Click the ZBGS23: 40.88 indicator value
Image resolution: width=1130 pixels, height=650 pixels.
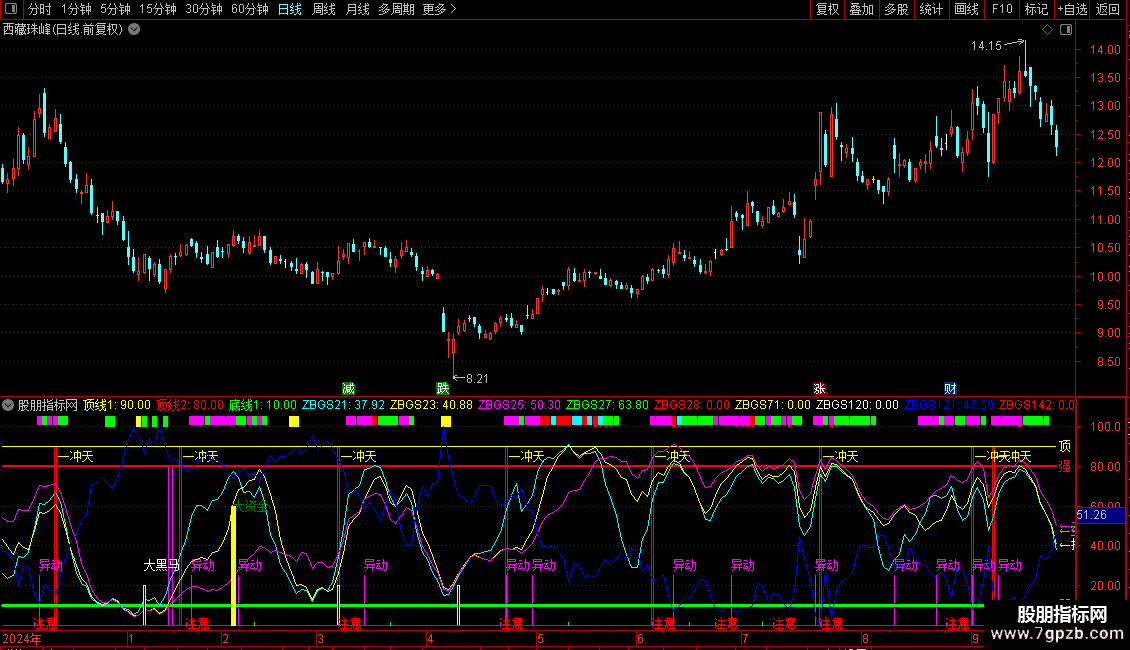point(431,405)
